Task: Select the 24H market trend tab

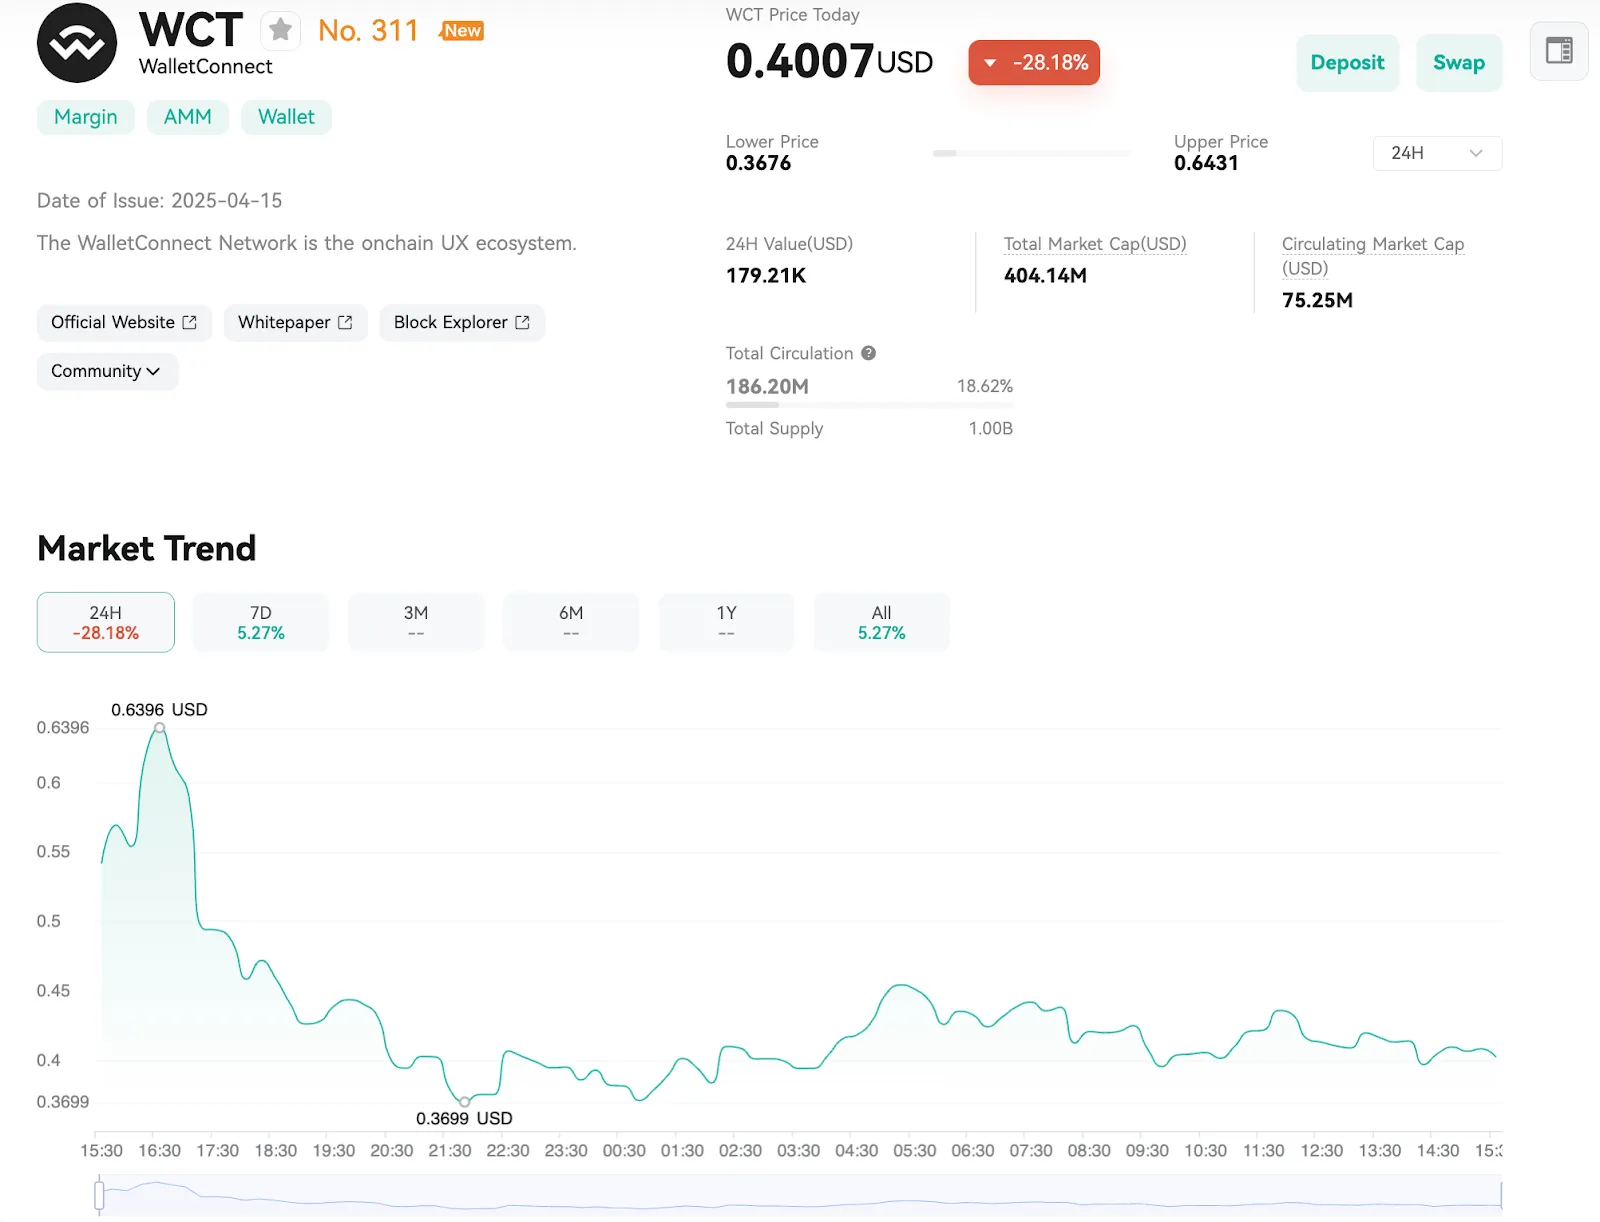Action: (106, 622)
